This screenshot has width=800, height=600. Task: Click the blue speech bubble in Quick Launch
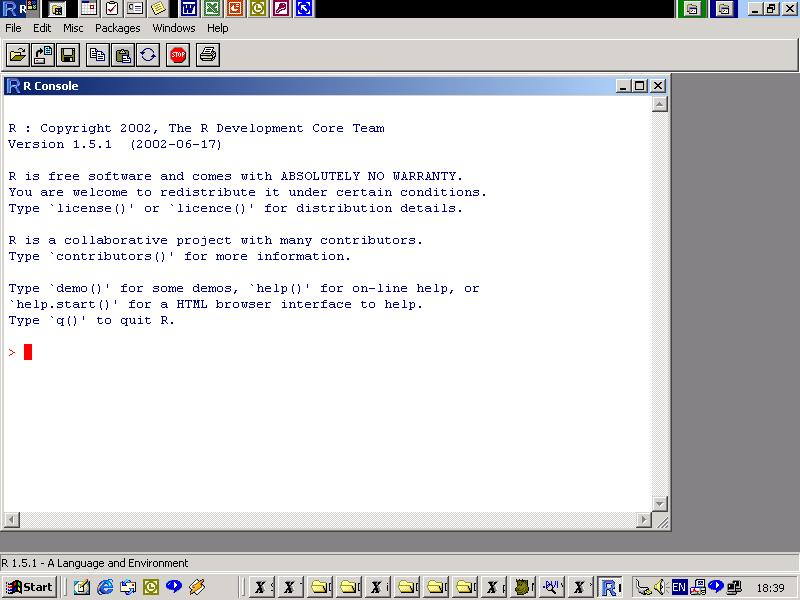174,587
